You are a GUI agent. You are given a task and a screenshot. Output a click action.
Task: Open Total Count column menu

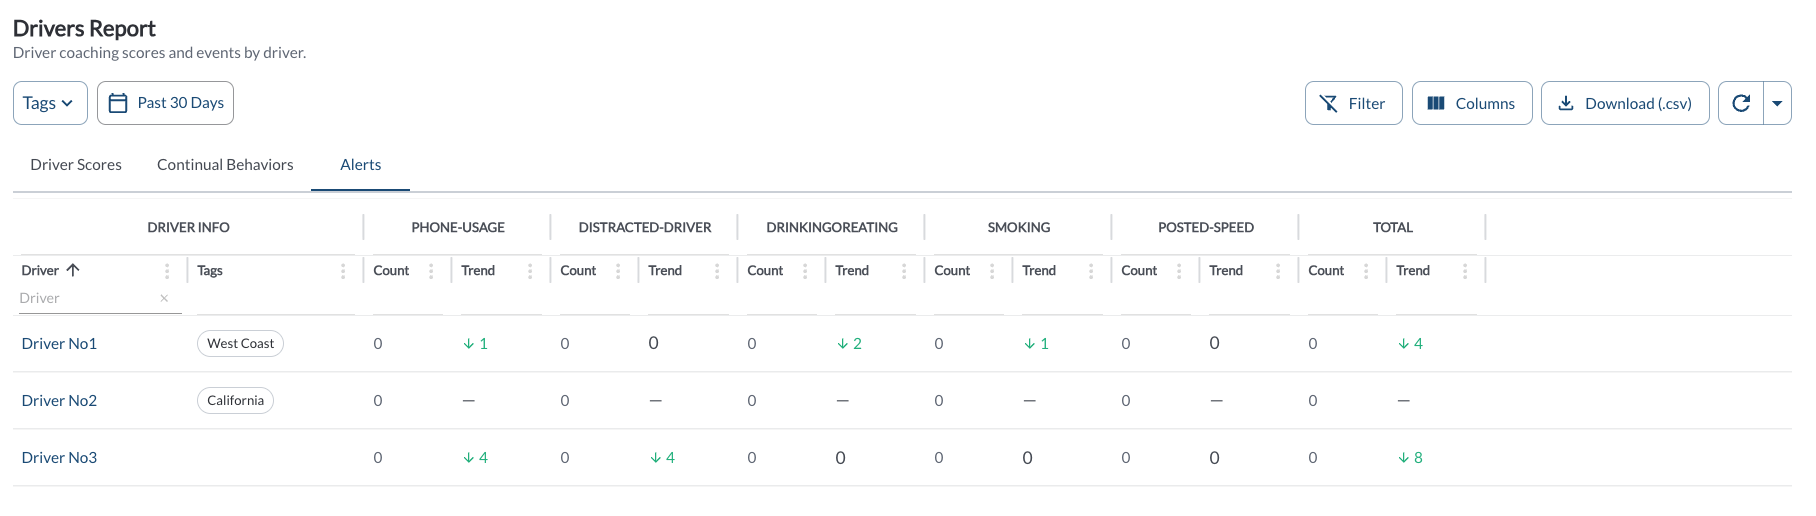tap(1366, 271)
